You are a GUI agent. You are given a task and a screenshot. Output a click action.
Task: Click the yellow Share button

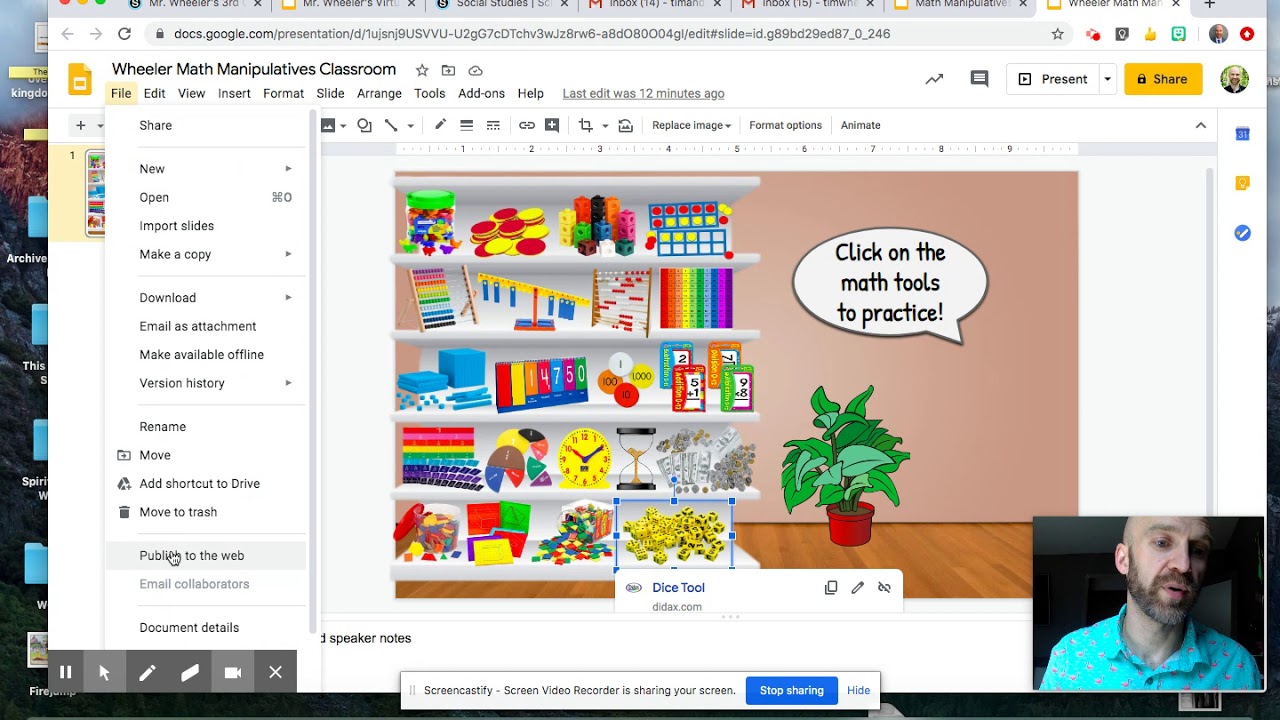point(1163,79)
